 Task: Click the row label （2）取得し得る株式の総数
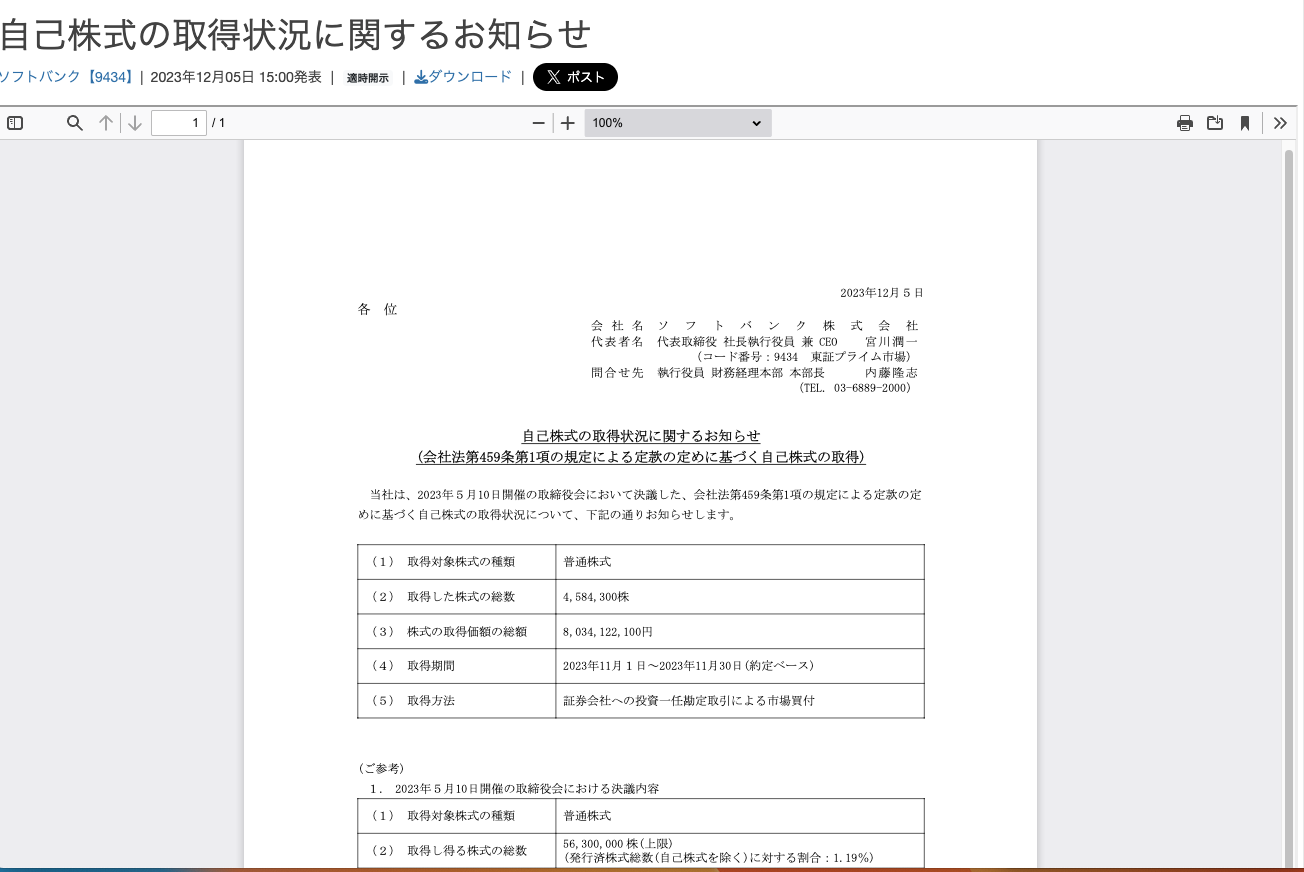tap(448, 851)
